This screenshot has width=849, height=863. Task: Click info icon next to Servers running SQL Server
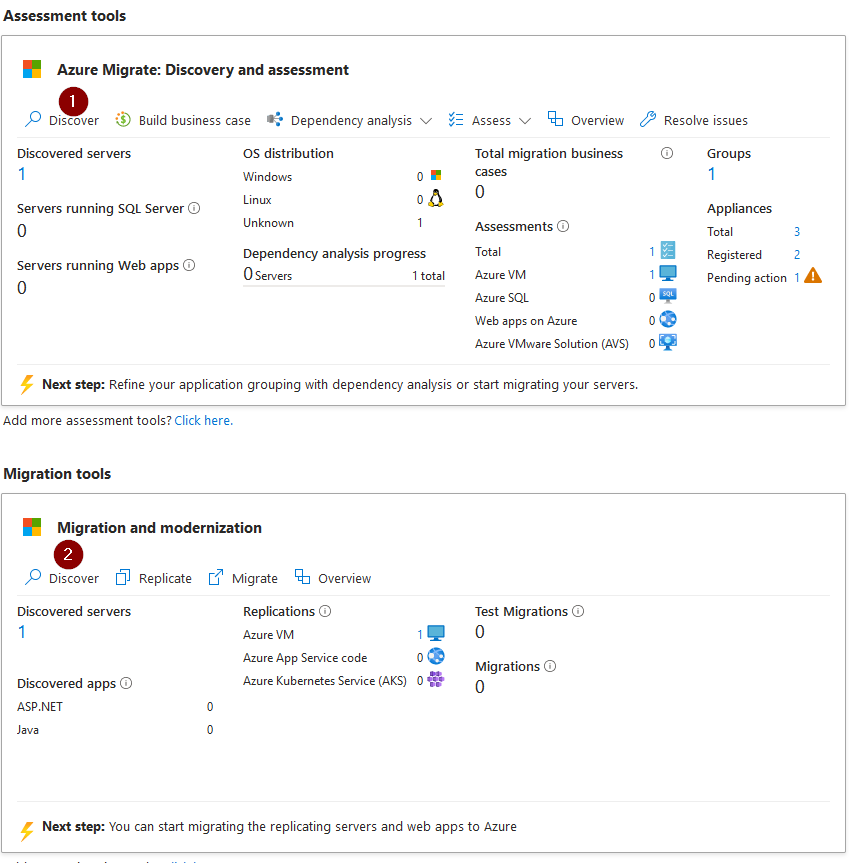click(x=194, y=208)
